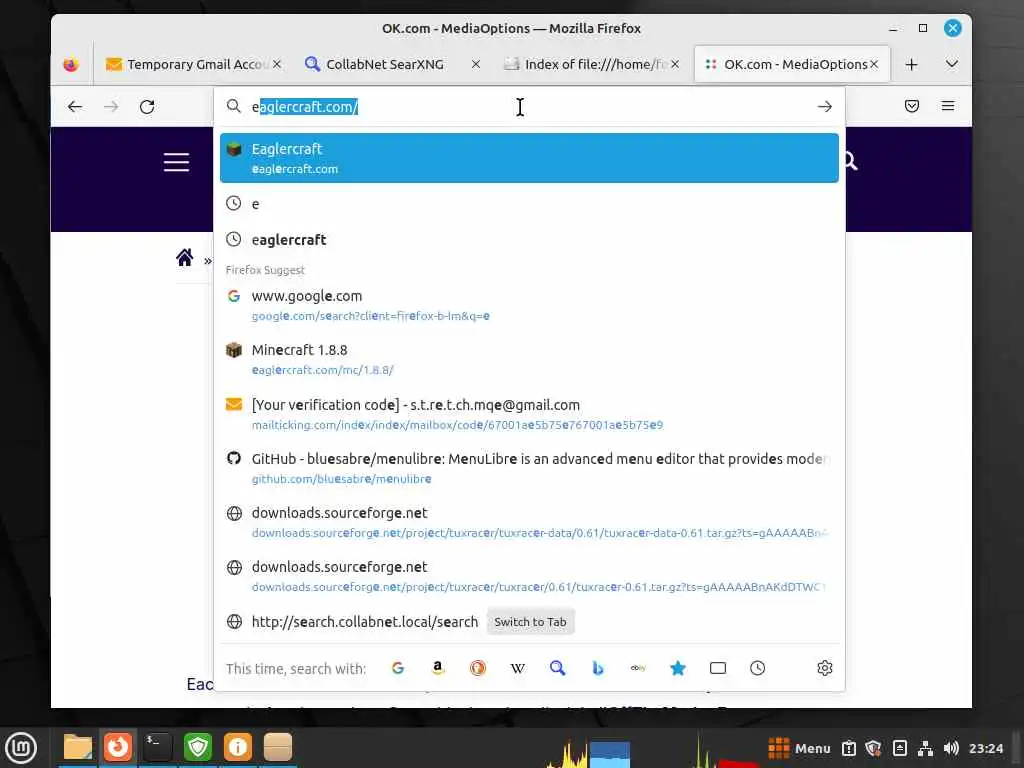Open the green shield app in the panel
The height and width of the screenshot is (768, 1024).
point(198,747)
